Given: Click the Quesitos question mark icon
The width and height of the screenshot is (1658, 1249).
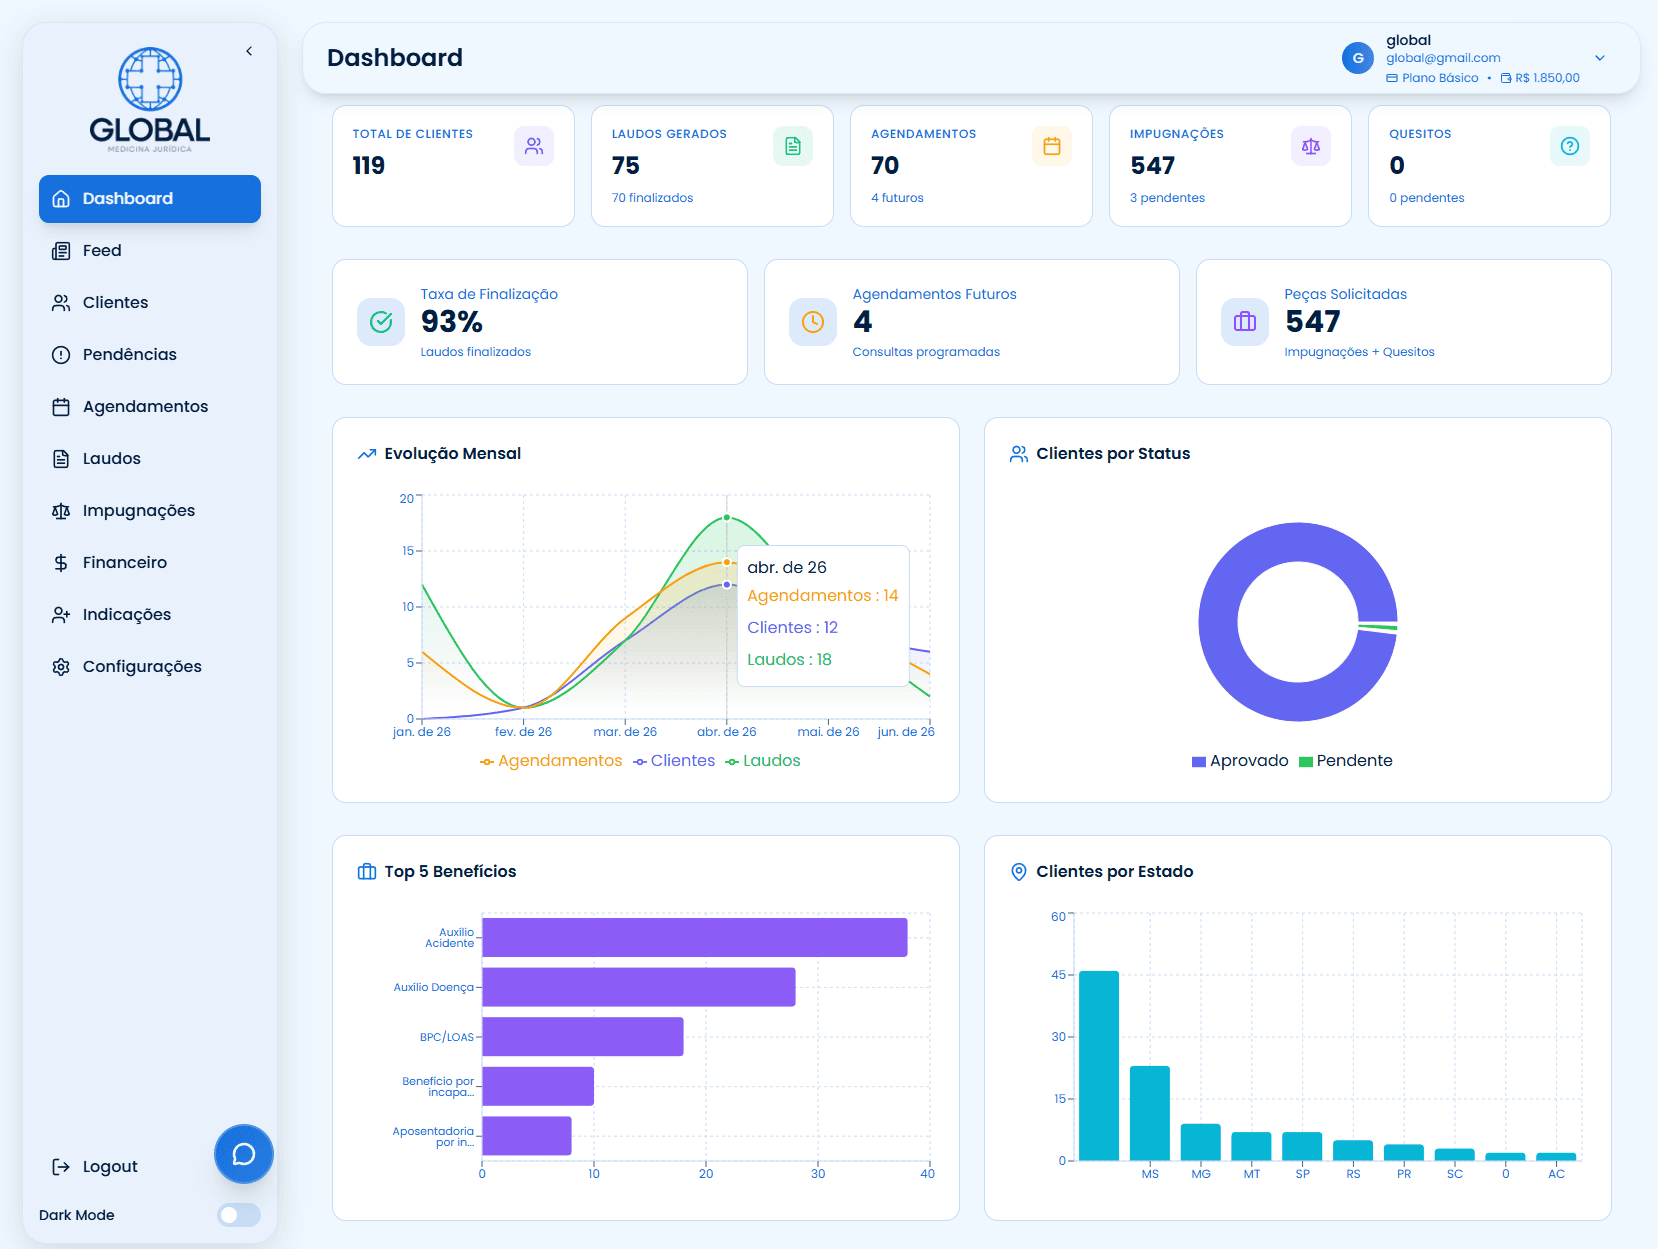Looking at the screenshot, I should [x=1570, y=146].
